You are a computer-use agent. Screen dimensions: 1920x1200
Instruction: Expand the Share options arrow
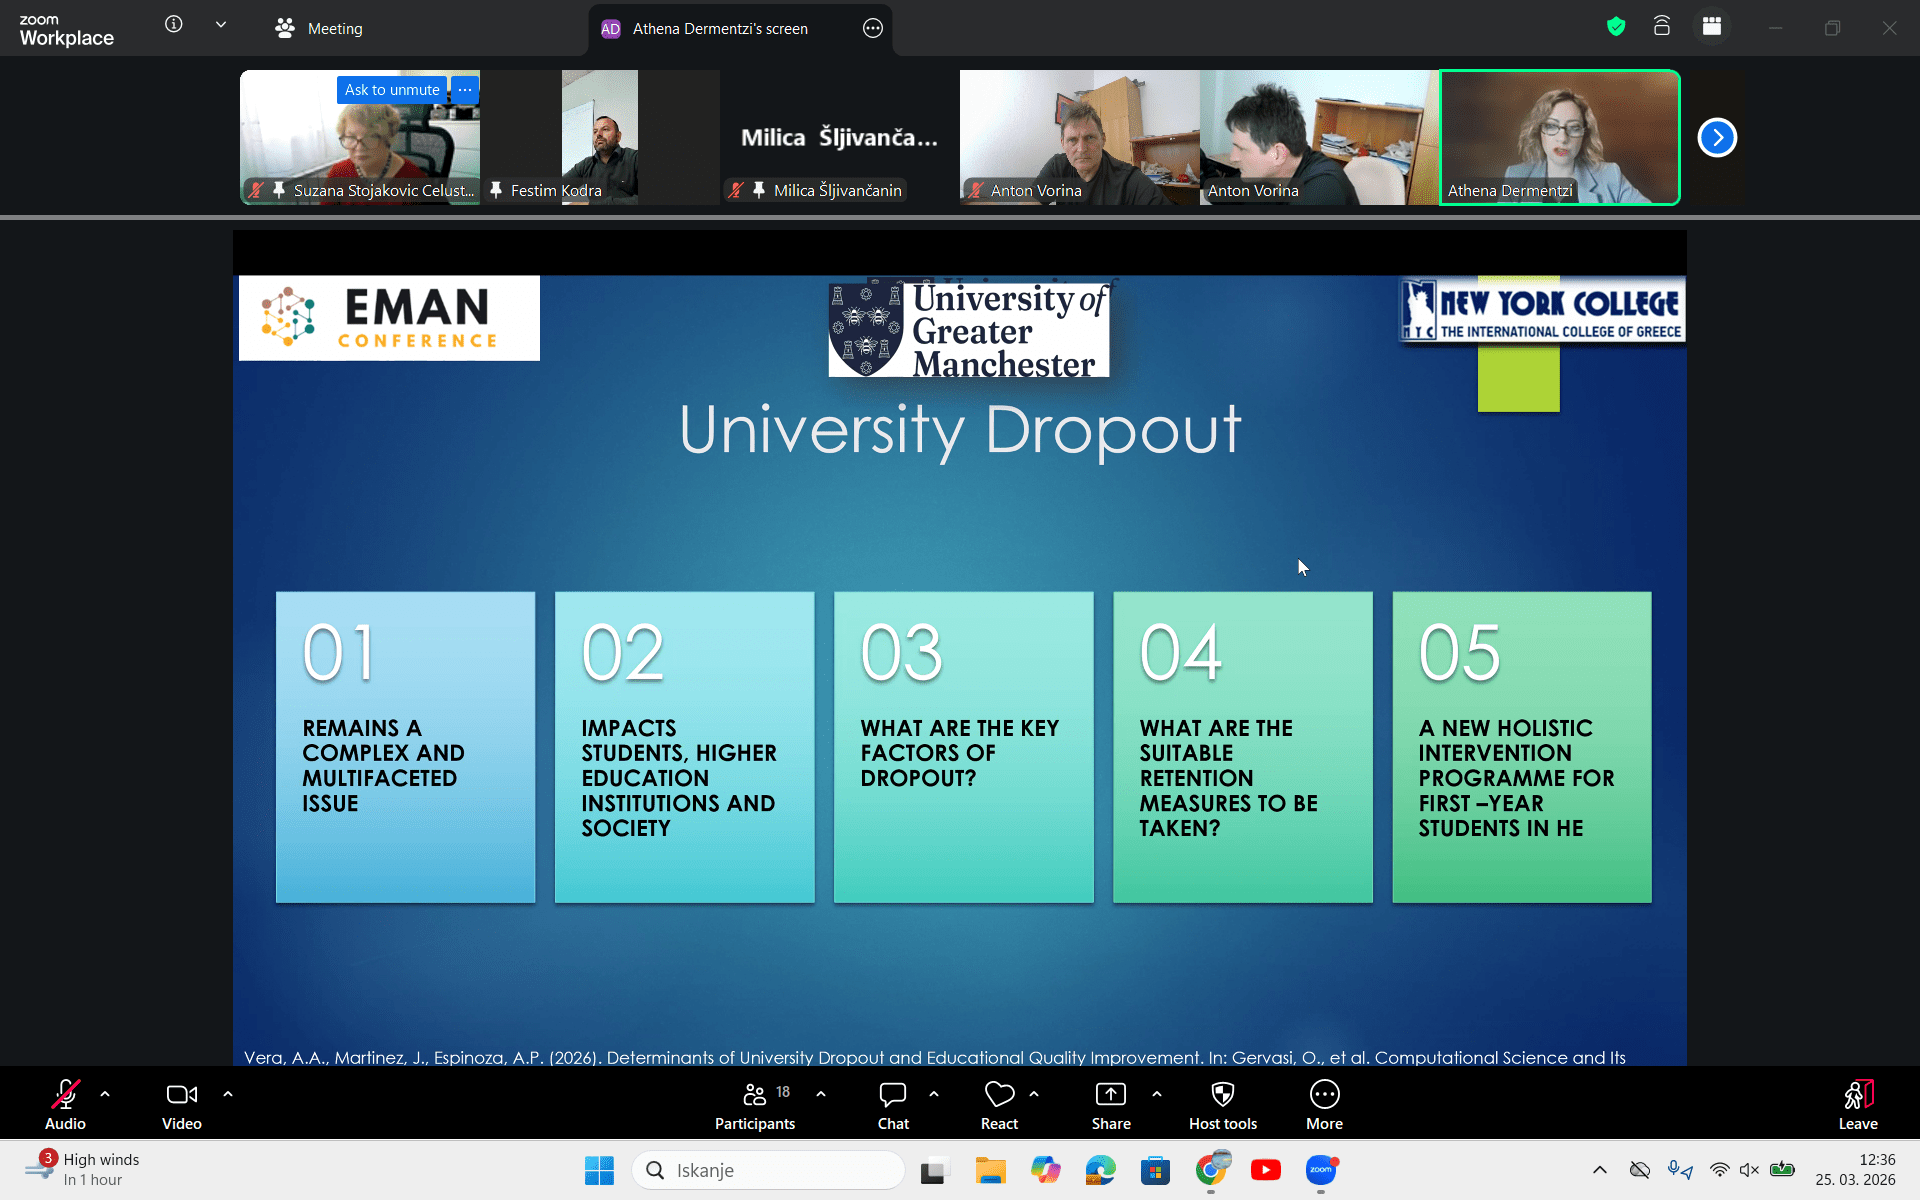[1157, 1094]
